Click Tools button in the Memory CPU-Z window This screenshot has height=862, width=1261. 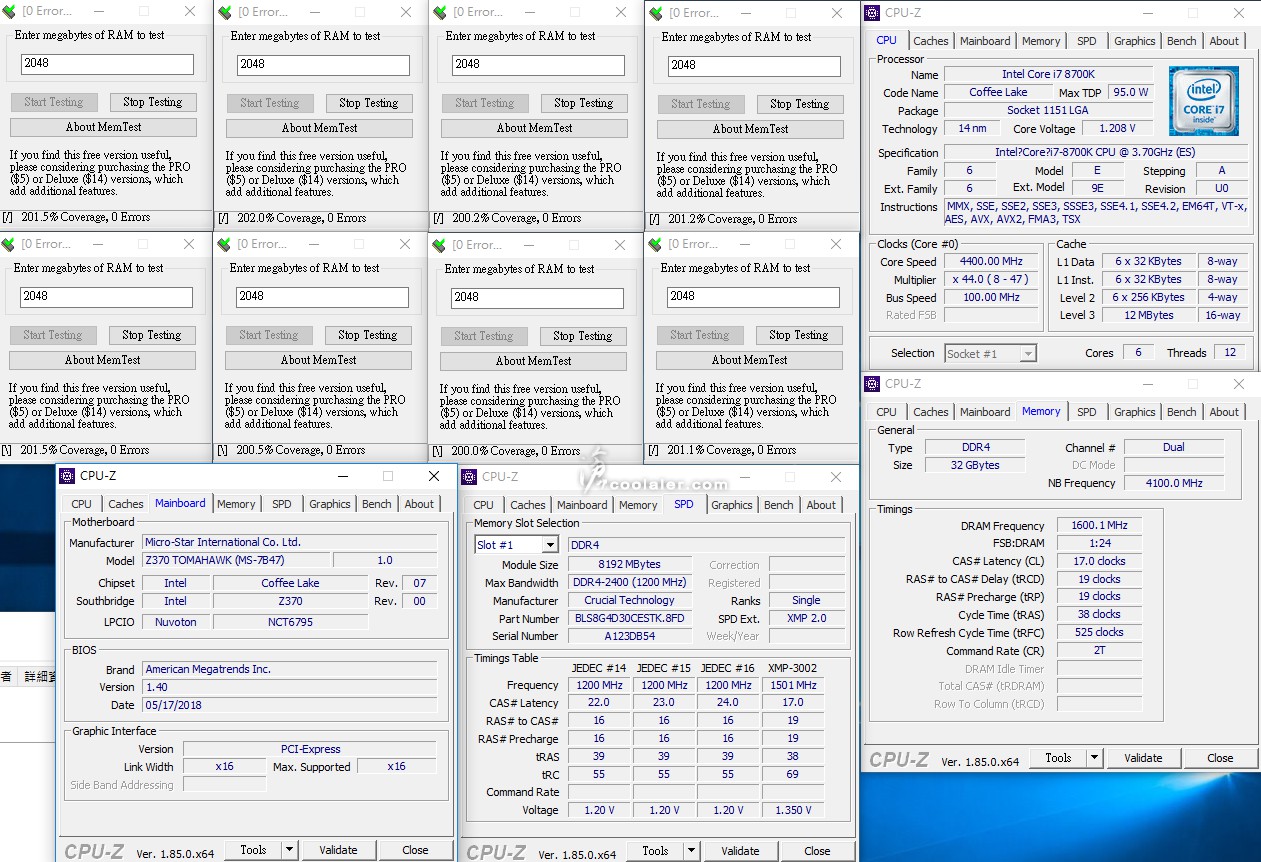point(1059,758)
